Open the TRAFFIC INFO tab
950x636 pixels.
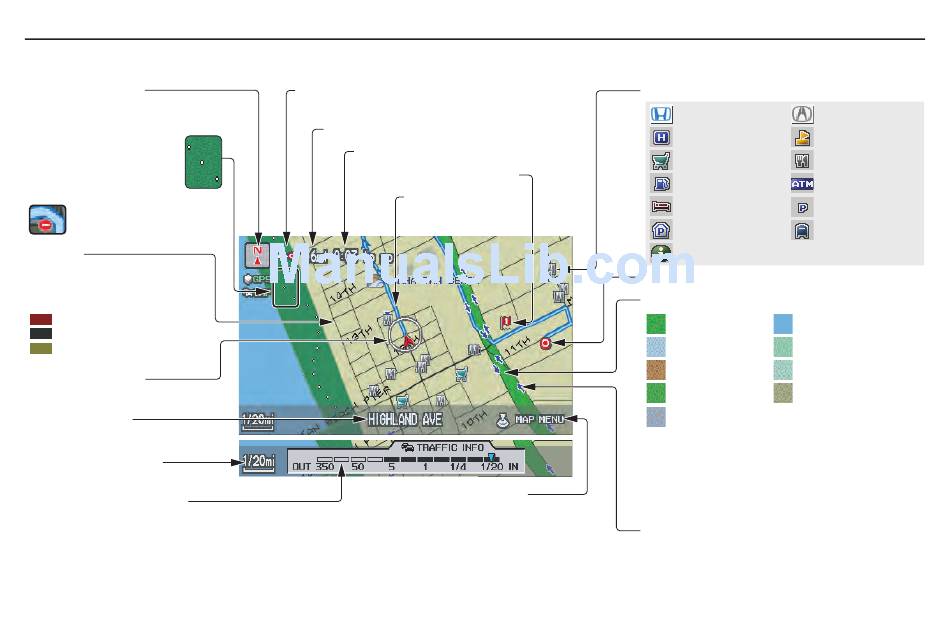point(443,447)
